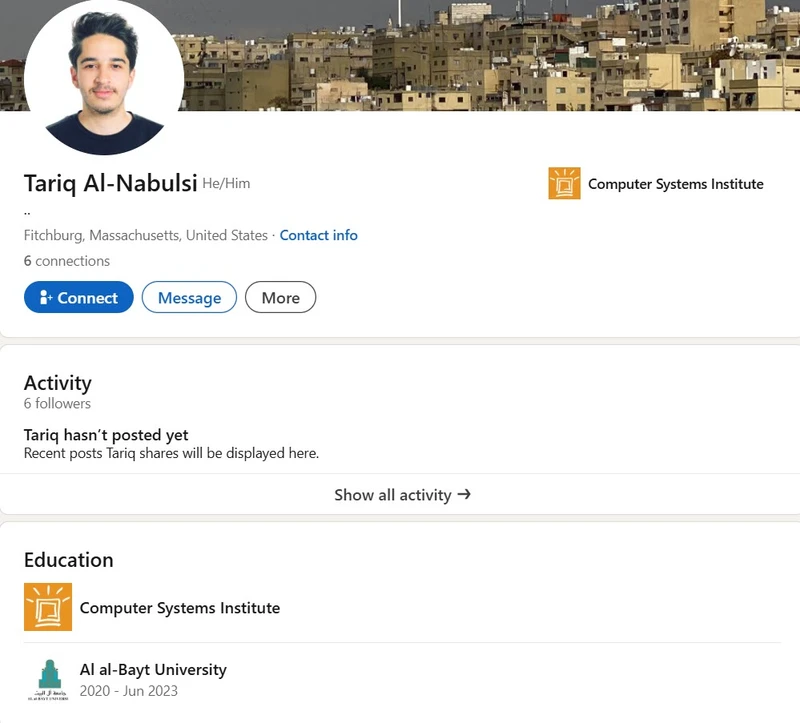Open the 6 followers list
This screenshot has height=723, width=800.
coord(57,404)
